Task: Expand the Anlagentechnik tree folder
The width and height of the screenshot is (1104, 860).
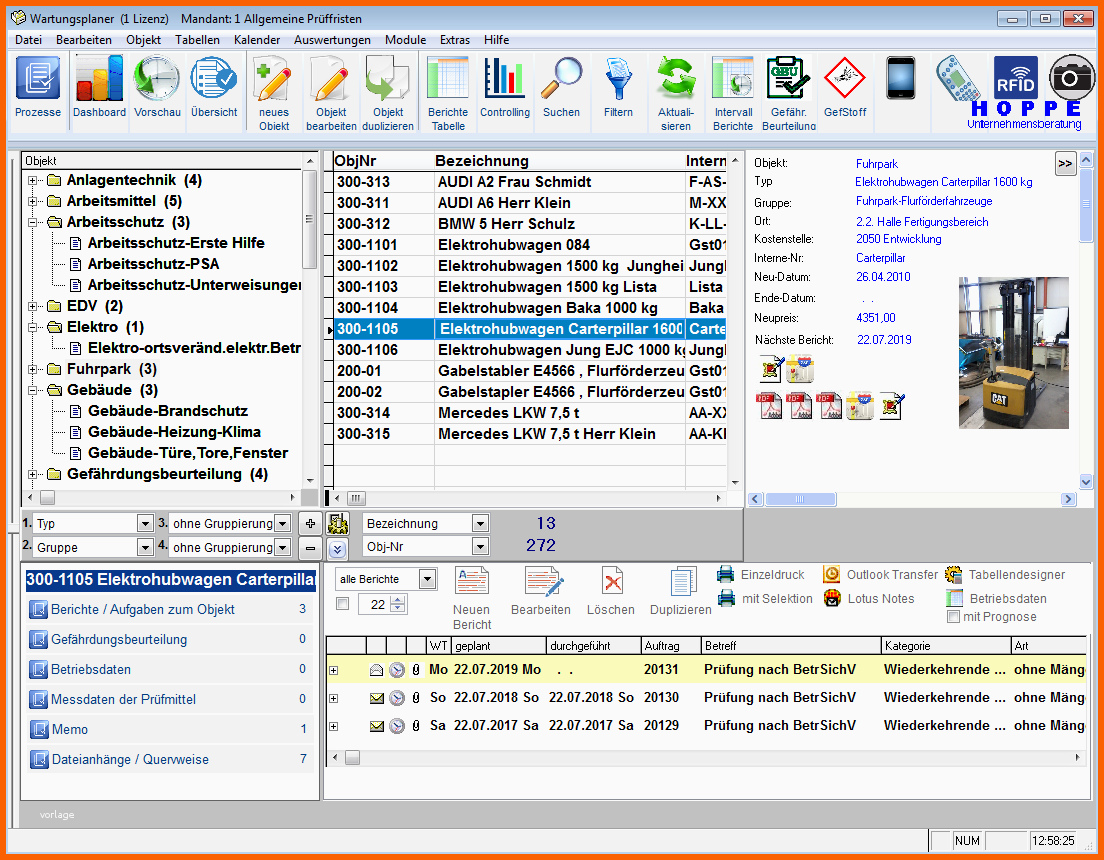Action: (x=32, y=181)
